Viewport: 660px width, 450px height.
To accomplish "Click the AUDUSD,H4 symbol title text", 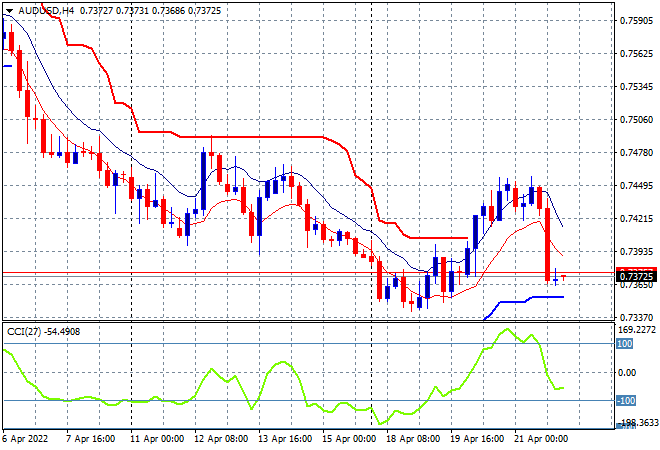I will [46, 11].
